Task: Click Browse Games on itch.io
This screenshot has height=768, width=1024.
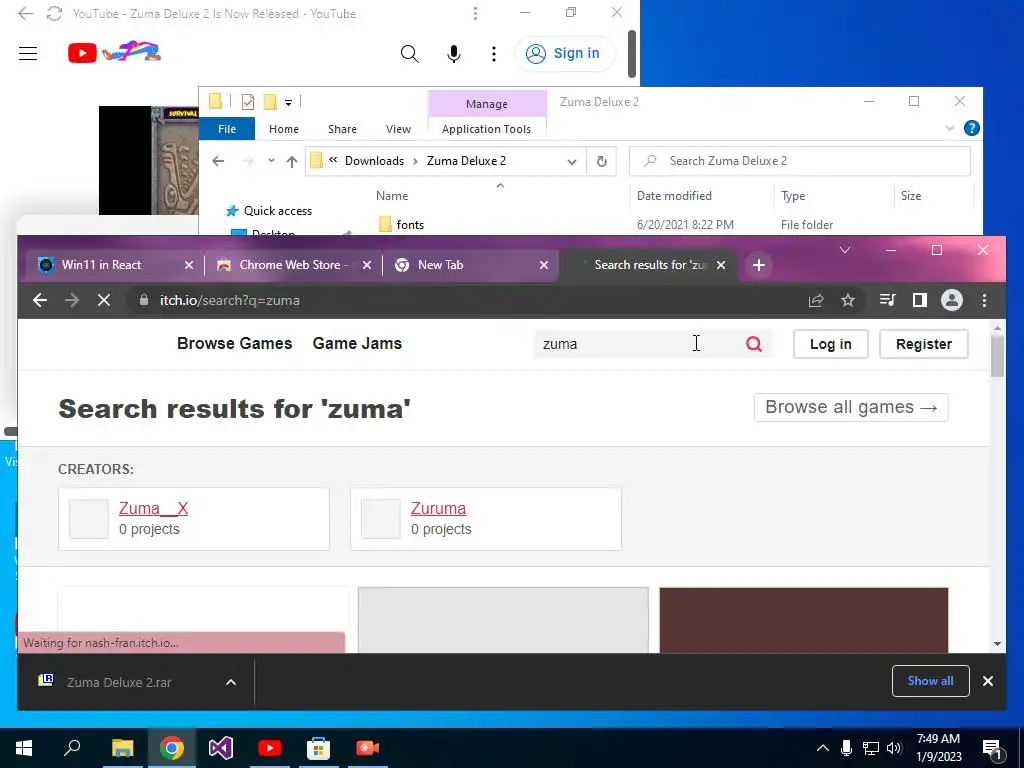Action: (234, 344)
